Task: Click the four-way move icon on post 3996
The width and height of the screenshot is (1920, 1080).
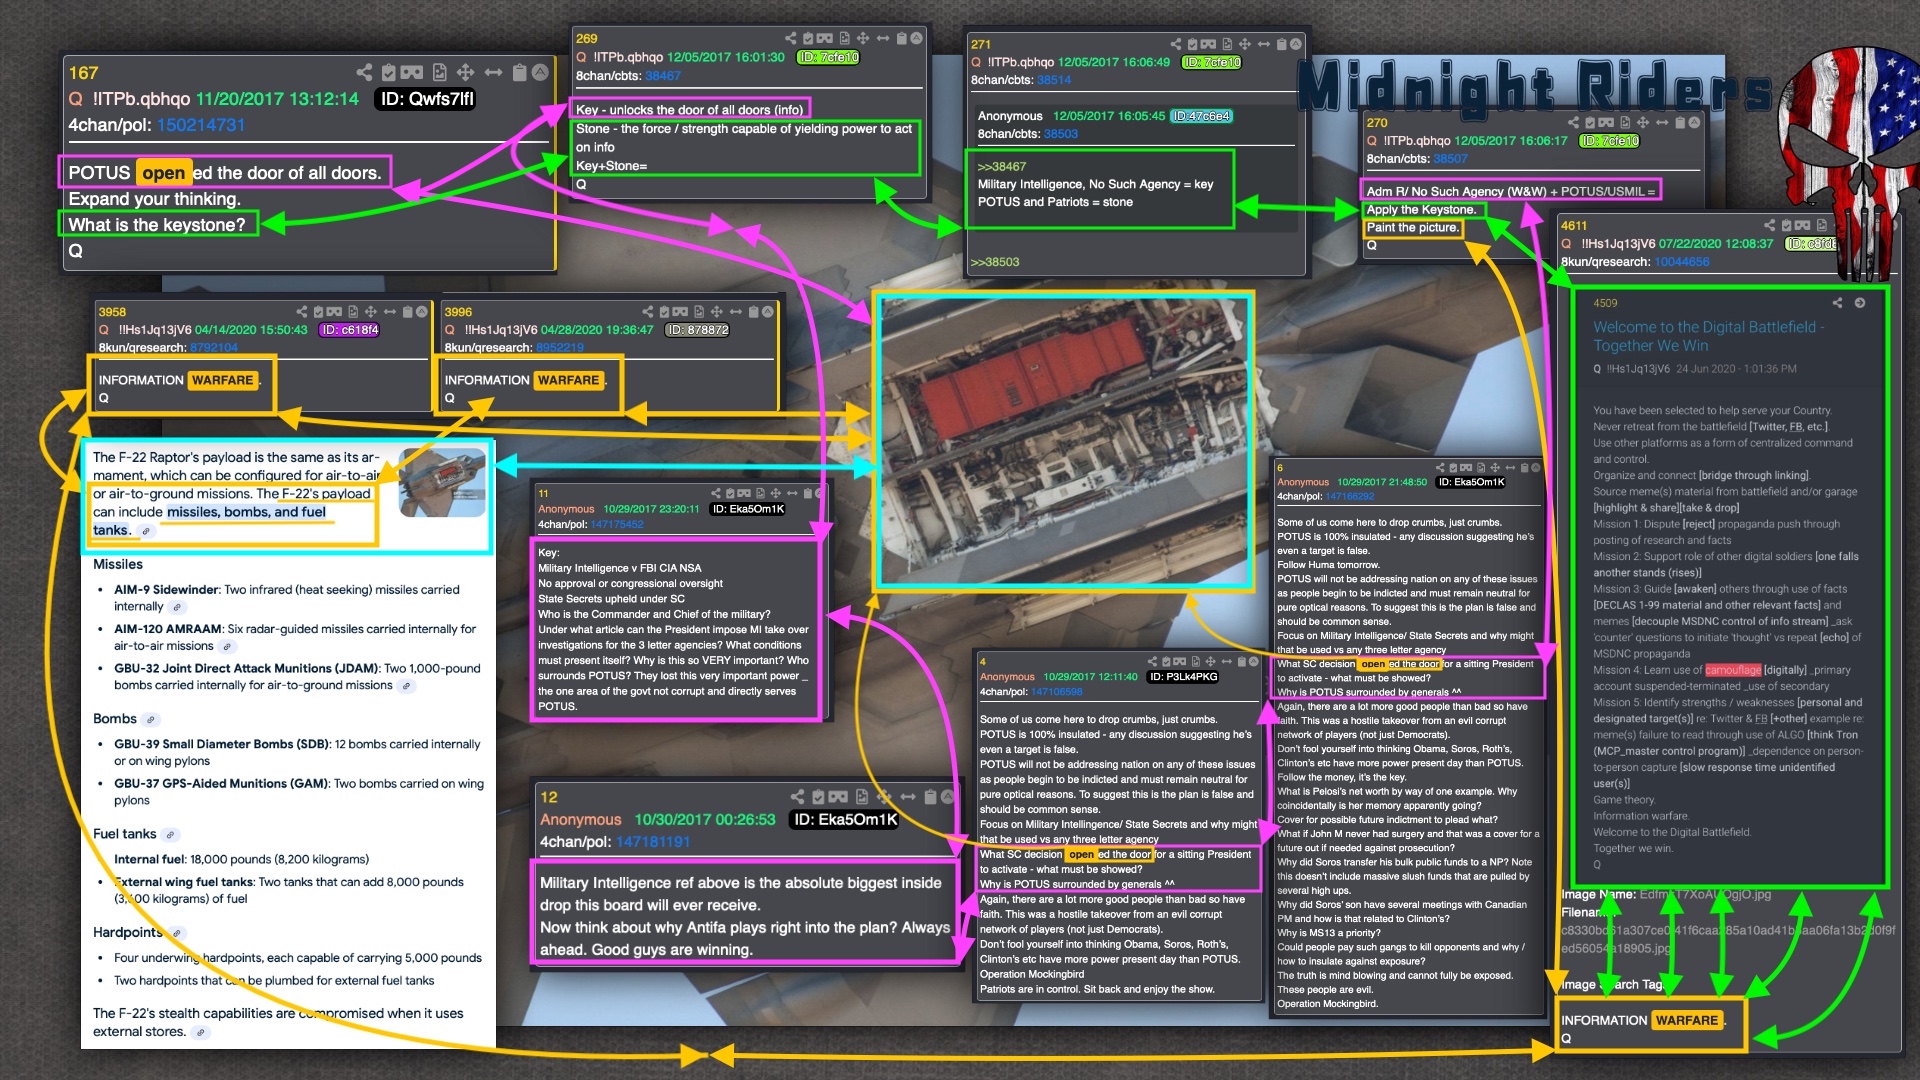Action: coord(717,312)
